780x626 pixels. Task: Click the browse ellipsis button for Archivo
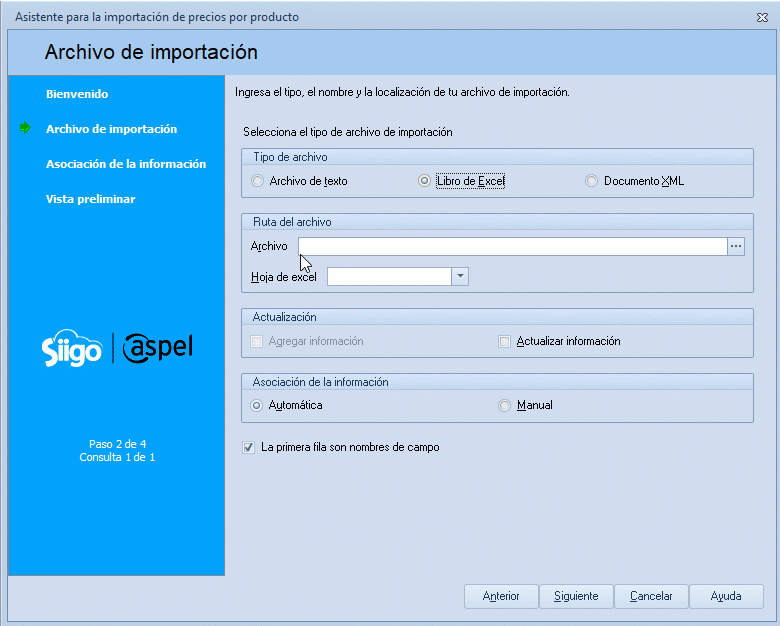click(x=736, y=246)
